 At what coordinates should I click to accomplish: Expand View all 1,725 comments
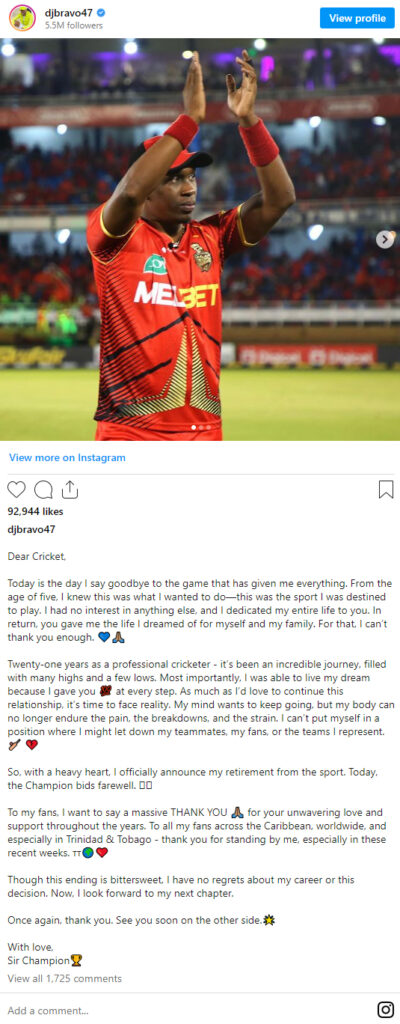[65, 978]
